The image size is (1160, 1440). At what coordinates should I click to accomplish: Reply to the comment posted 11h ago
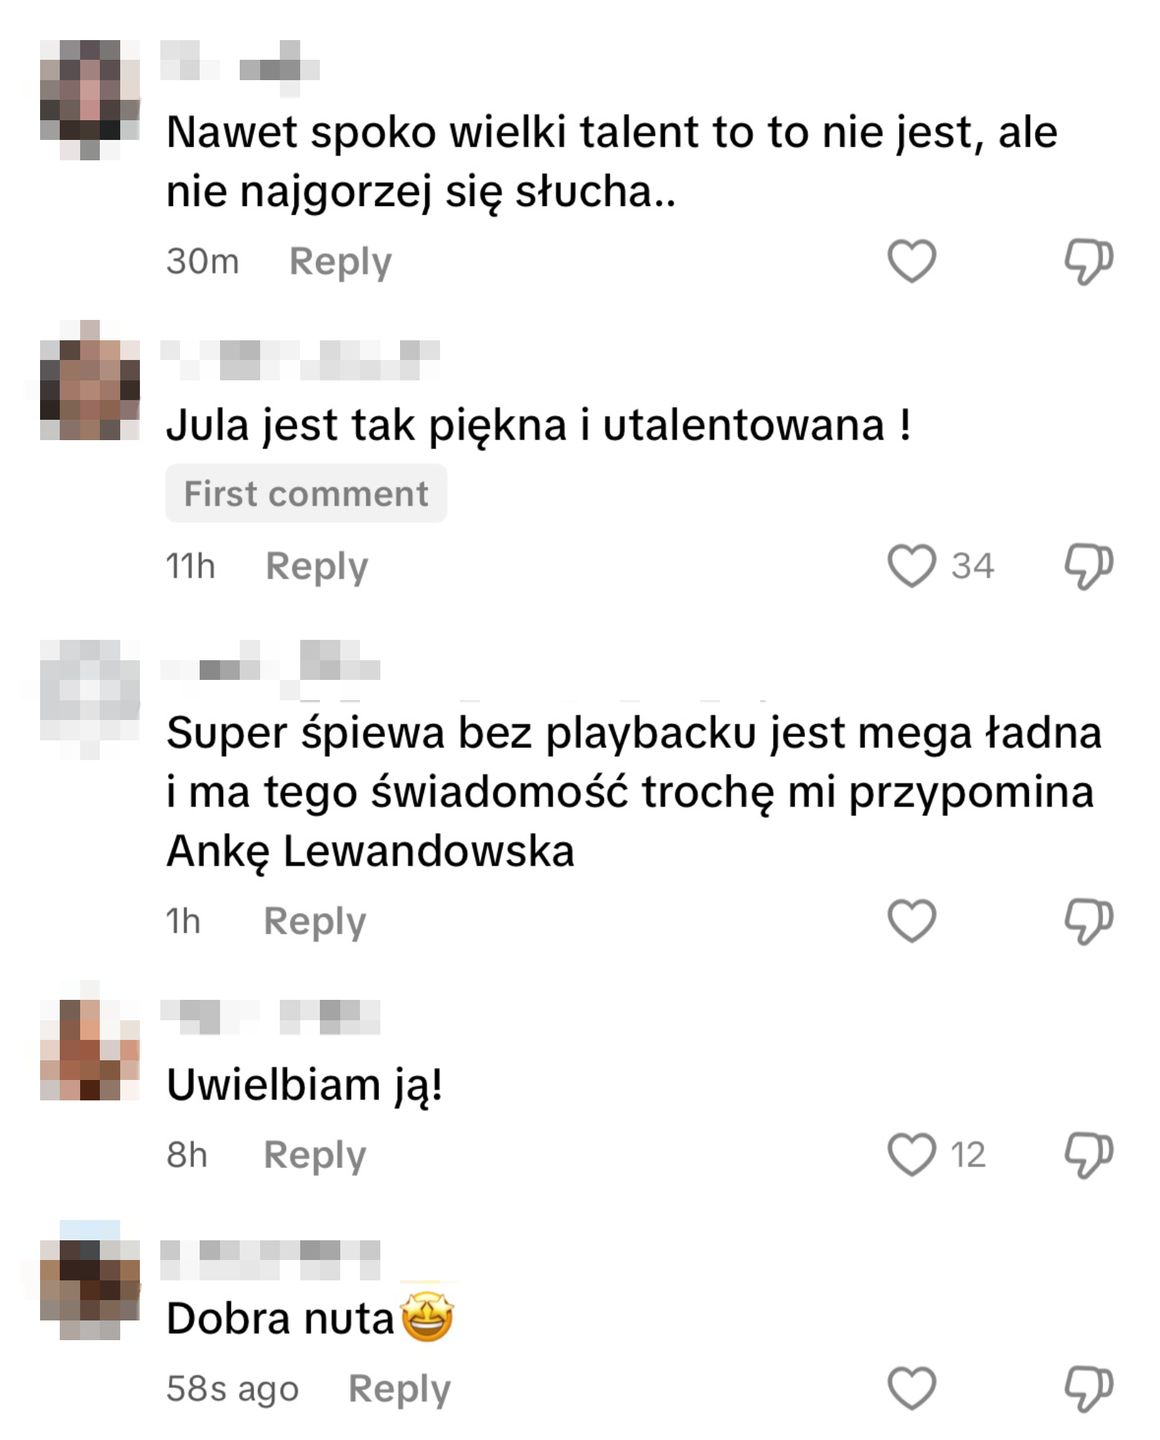click(317, 567)
